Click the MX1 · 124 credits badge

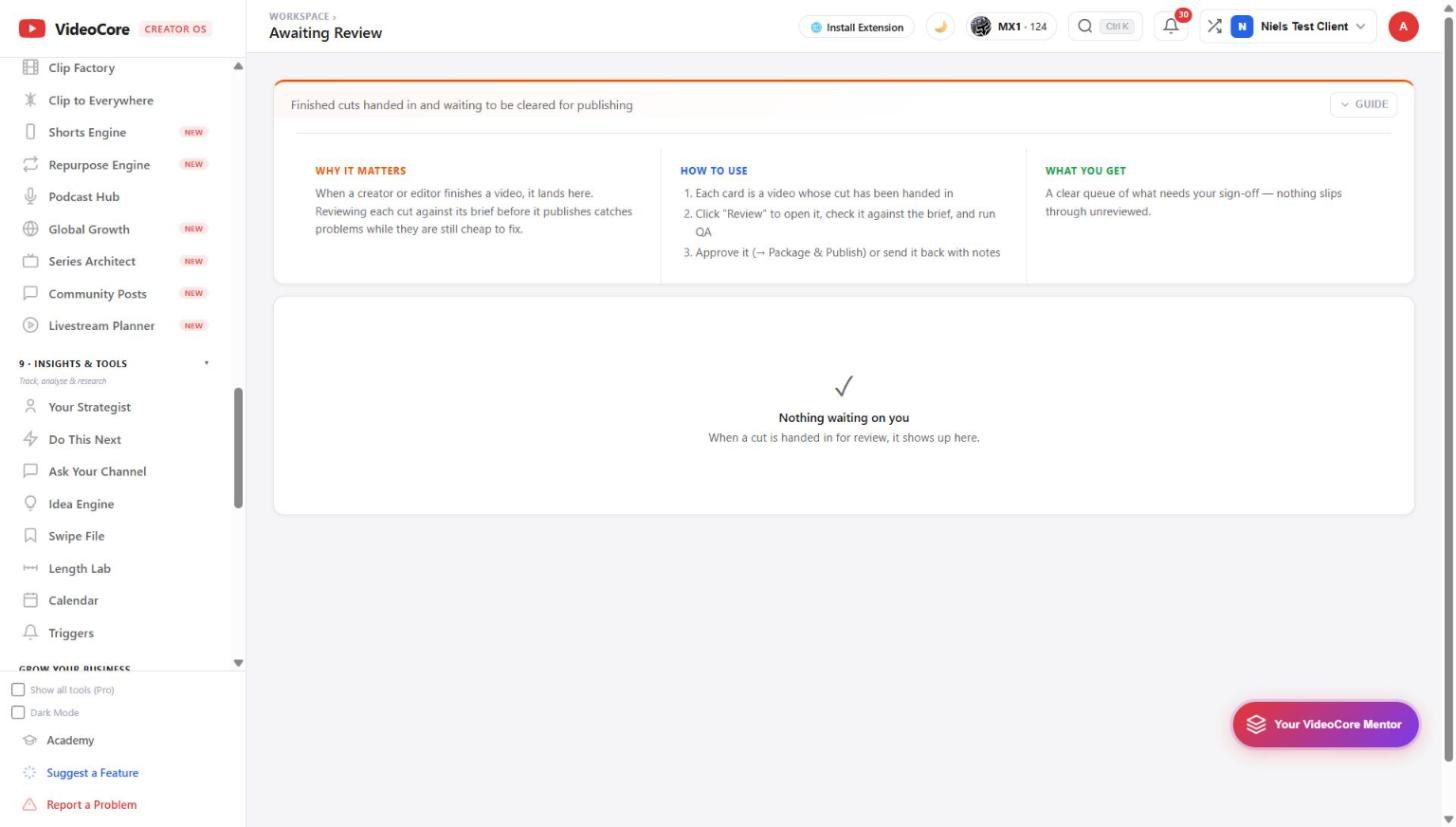[x=1011, y=27]
